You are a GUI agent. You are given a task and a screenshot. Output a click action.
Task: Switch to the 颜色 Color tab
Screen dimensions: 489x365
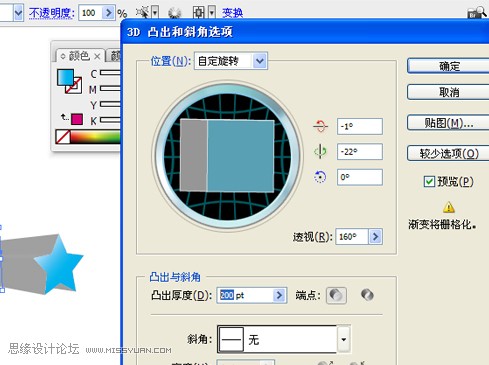pyautogui.click(x=79, y=56)
